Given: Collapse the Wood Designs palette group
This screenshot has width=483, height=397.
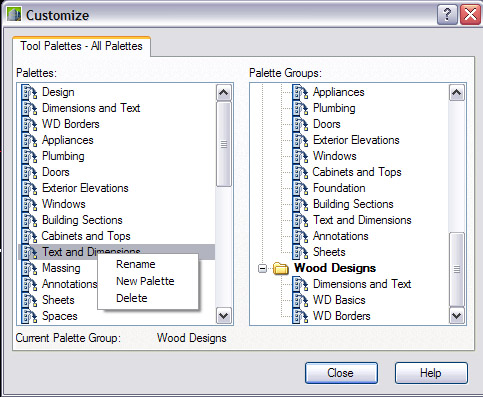Looking at the screenshot, I should [x=263, y=268].
